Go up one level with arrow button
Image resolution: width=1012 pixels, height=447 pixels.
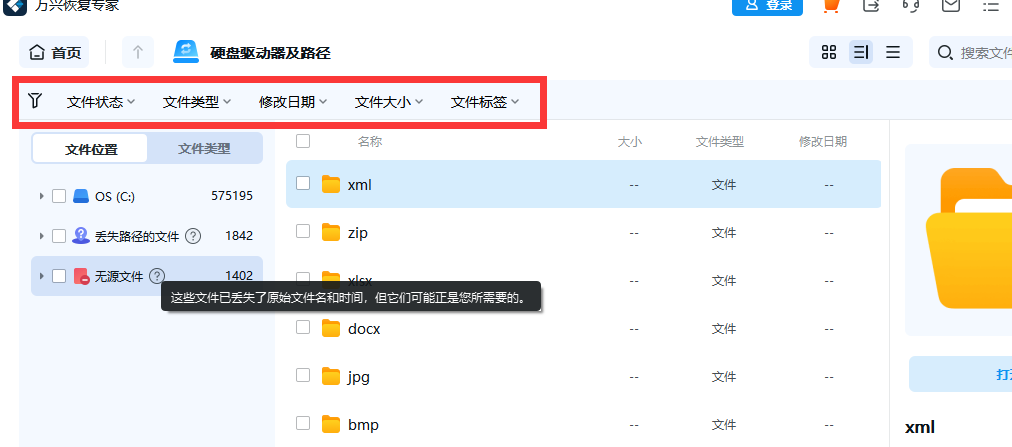[137, 53]
